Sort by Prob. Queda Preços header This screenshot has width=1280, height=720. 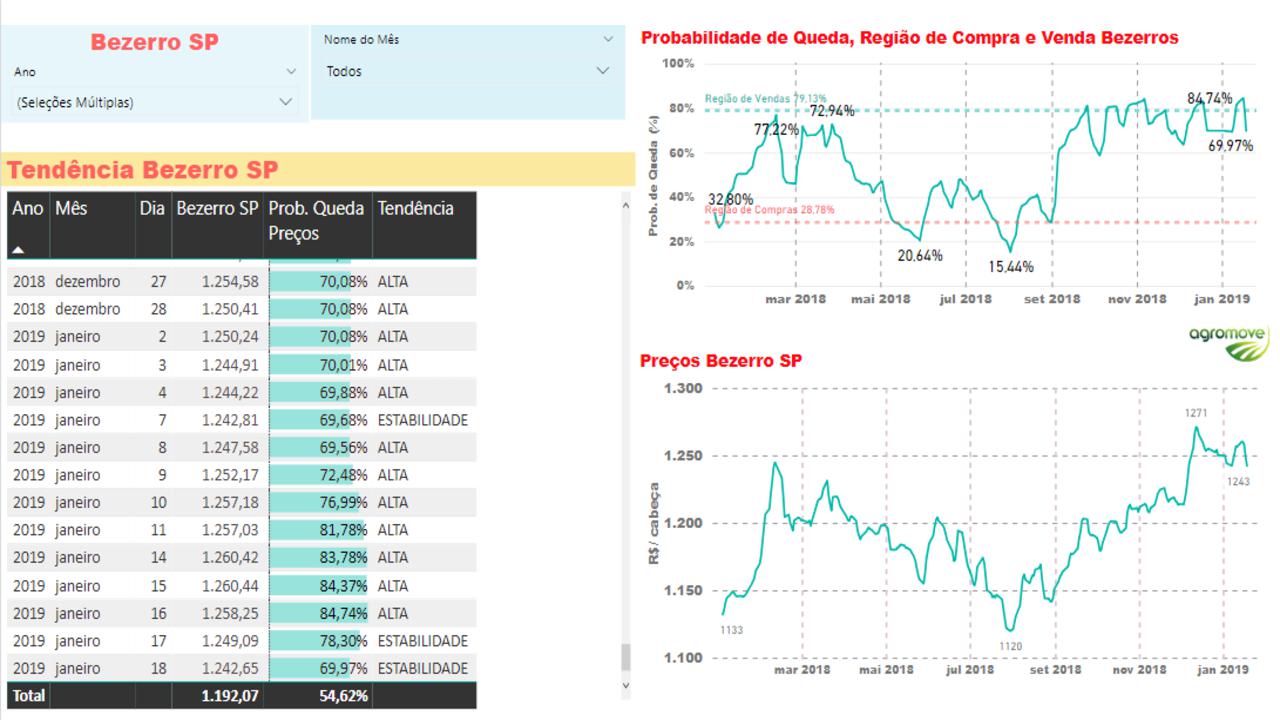(x=316, y=220)
